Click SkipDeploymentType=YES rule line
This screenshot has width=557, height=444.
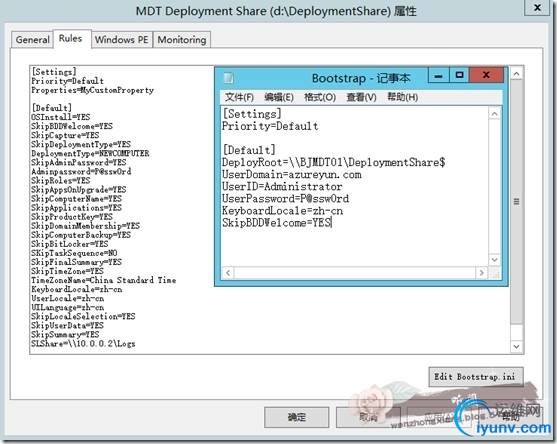[81, 144]
